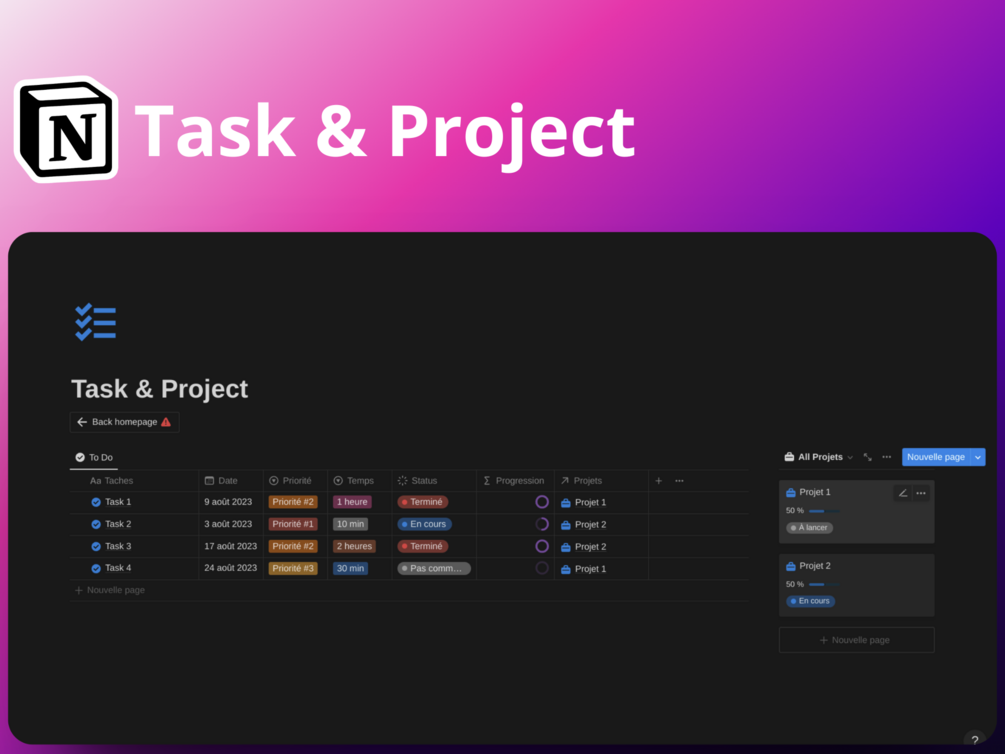Click the help question mark icon

pyautogui.click(x=974, y=740)
